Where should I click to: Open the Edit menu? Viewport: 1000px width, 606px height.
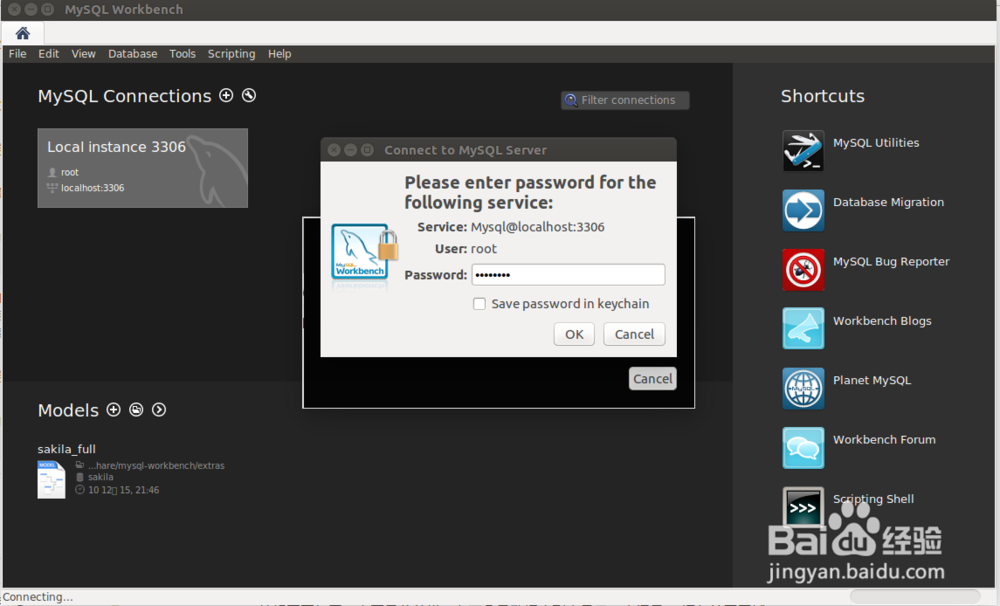(48, 54)
